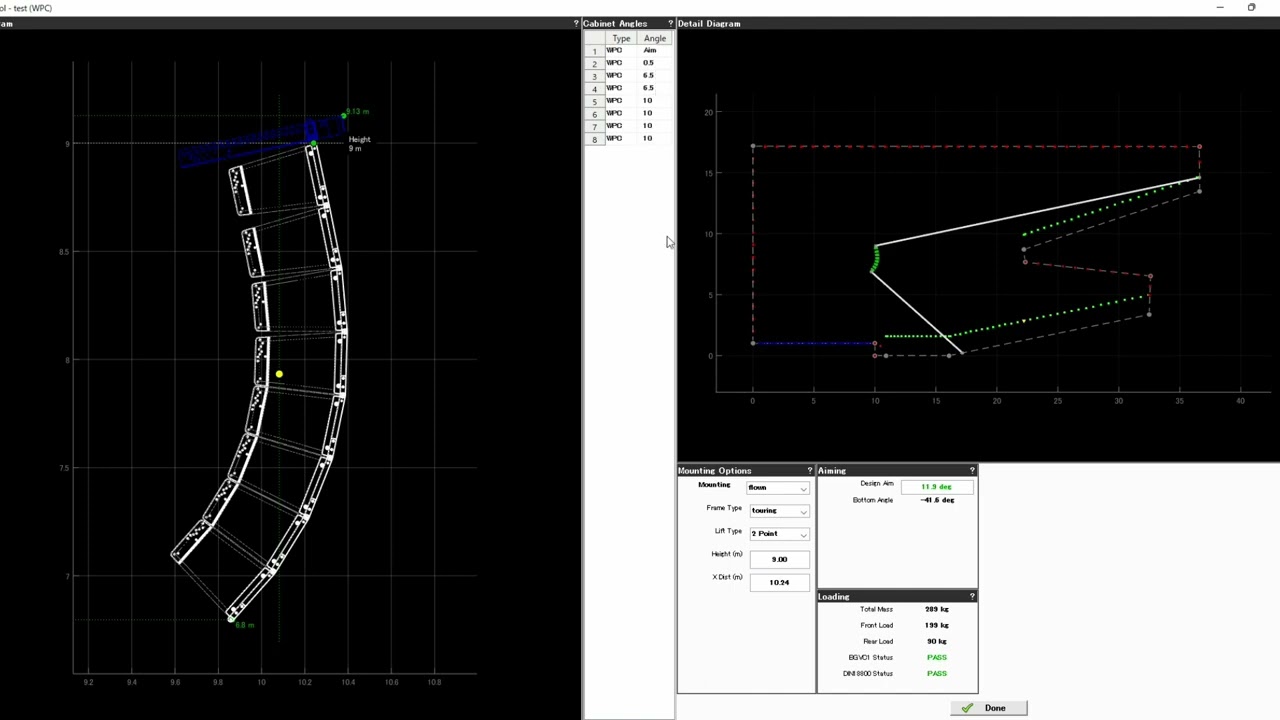Click the Type column header
The image size is (1280, 720).
coord(621,38)
